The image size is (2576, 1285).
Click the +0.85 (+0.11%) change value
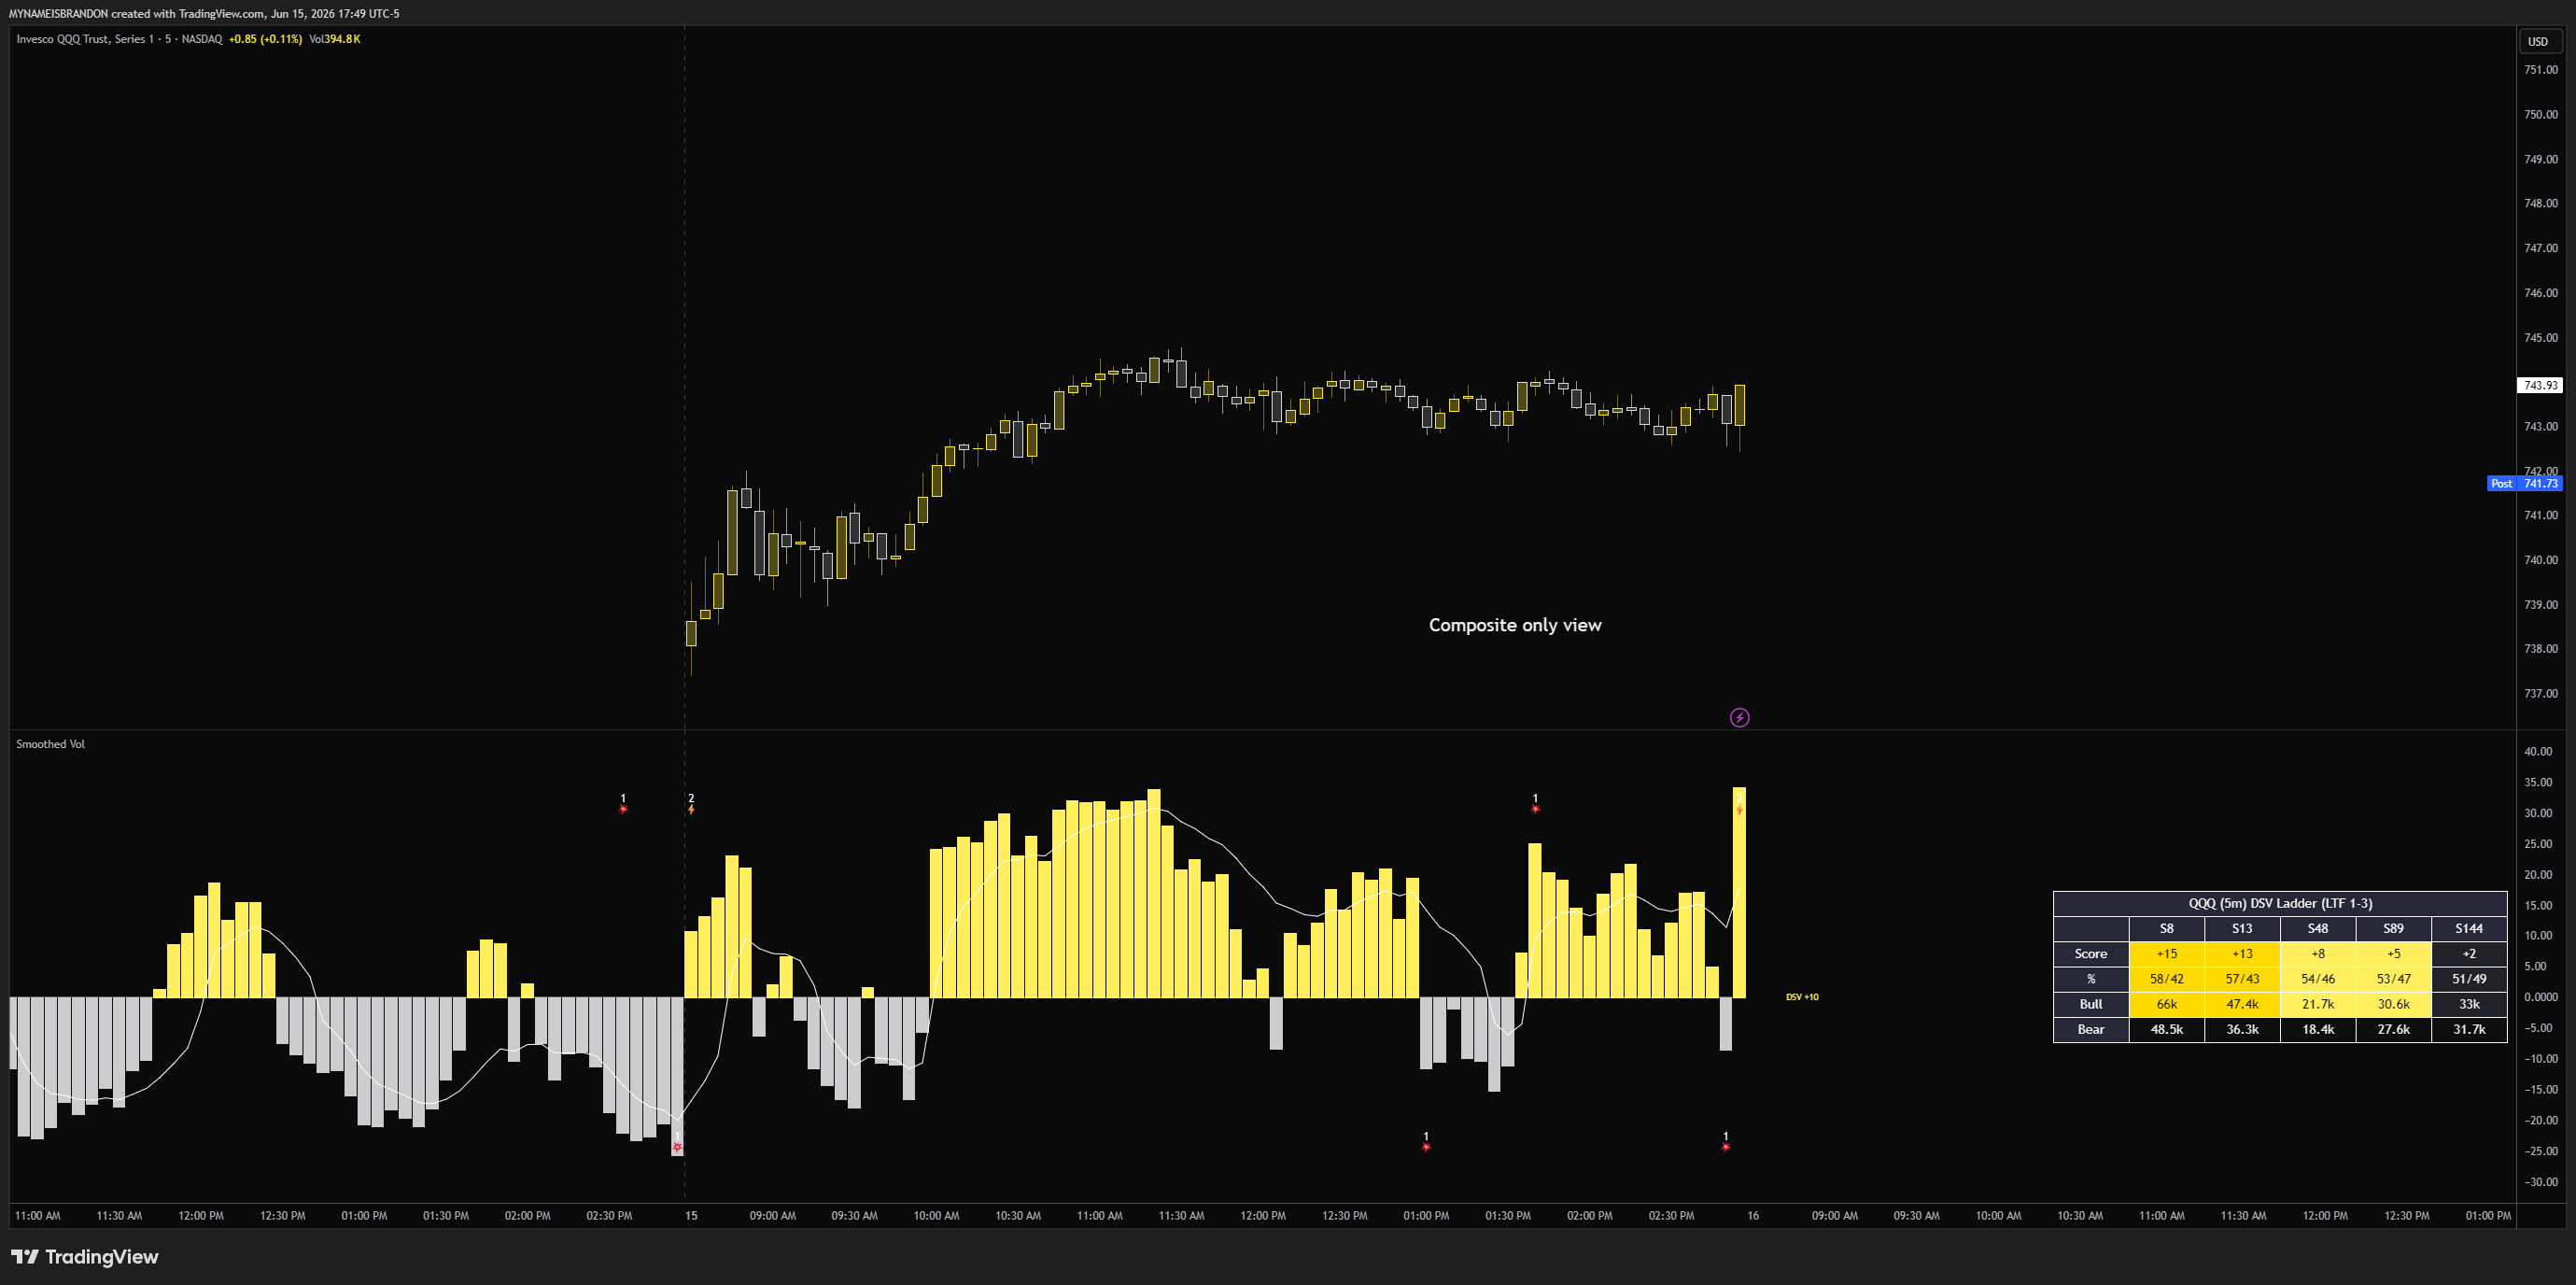[x=265, y=39]
